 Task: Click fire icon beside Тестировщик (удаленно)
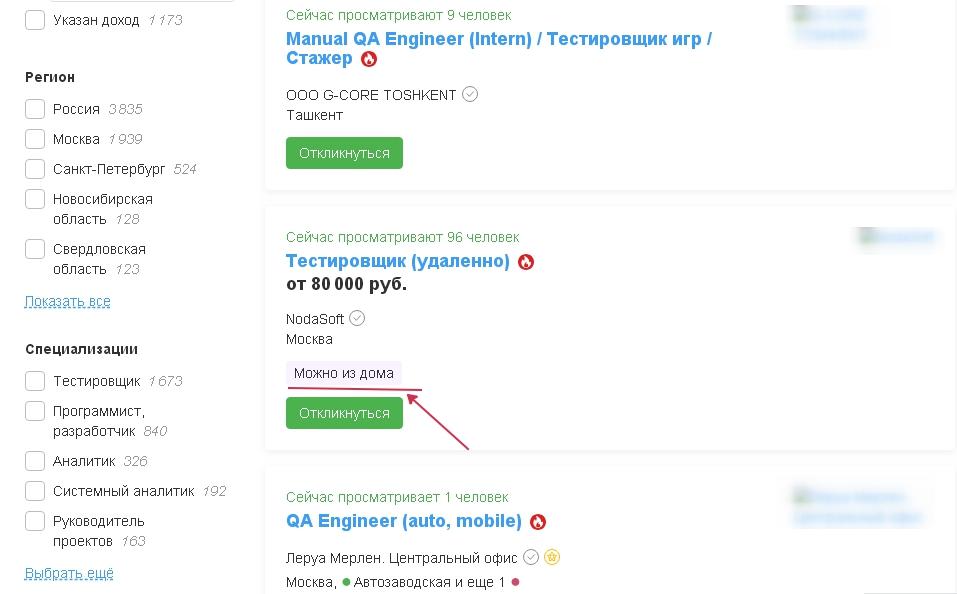[526, 262]
